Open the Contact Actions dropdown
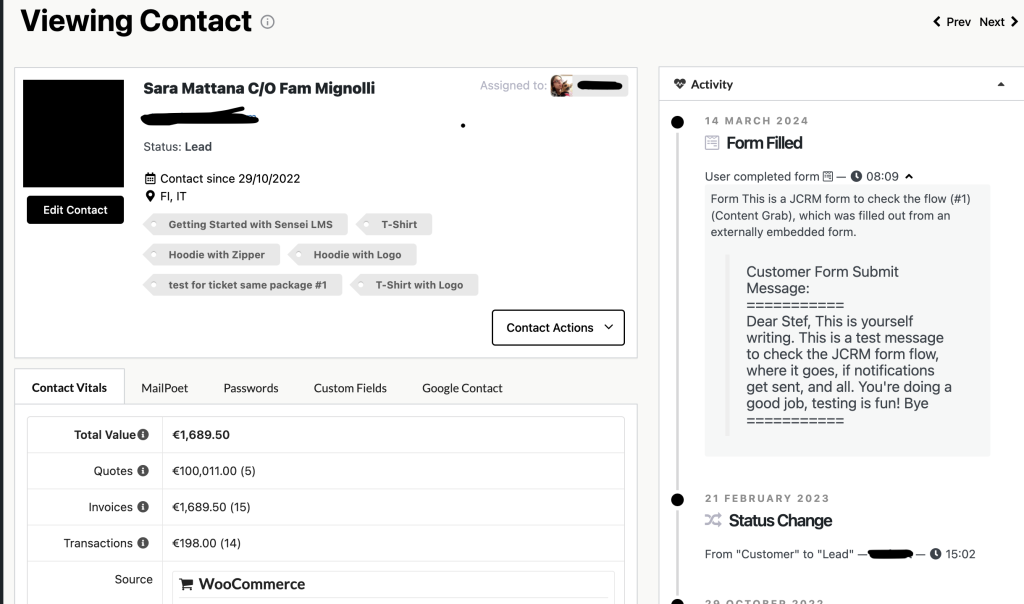The height and width of the screenshot is (604, 1024). click(x=557, y=327)
